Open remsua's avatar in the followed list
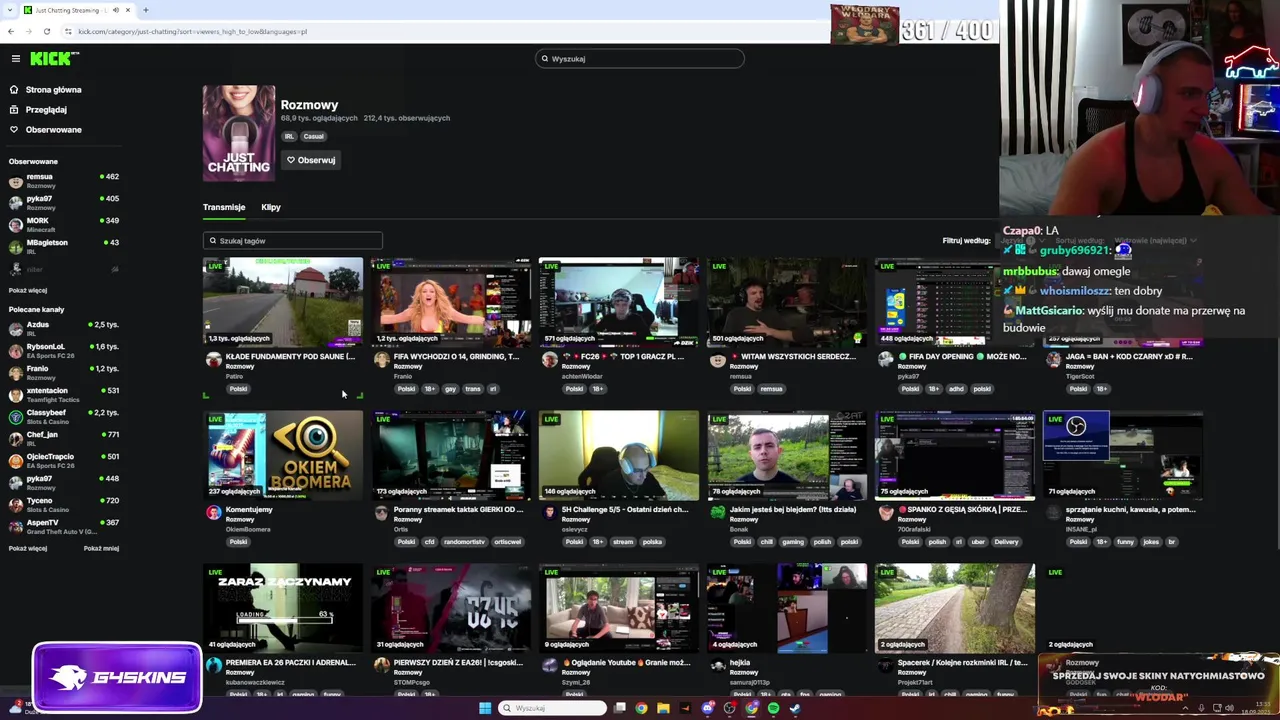Viewport: 1280px width, 720px height. [15, 181]
